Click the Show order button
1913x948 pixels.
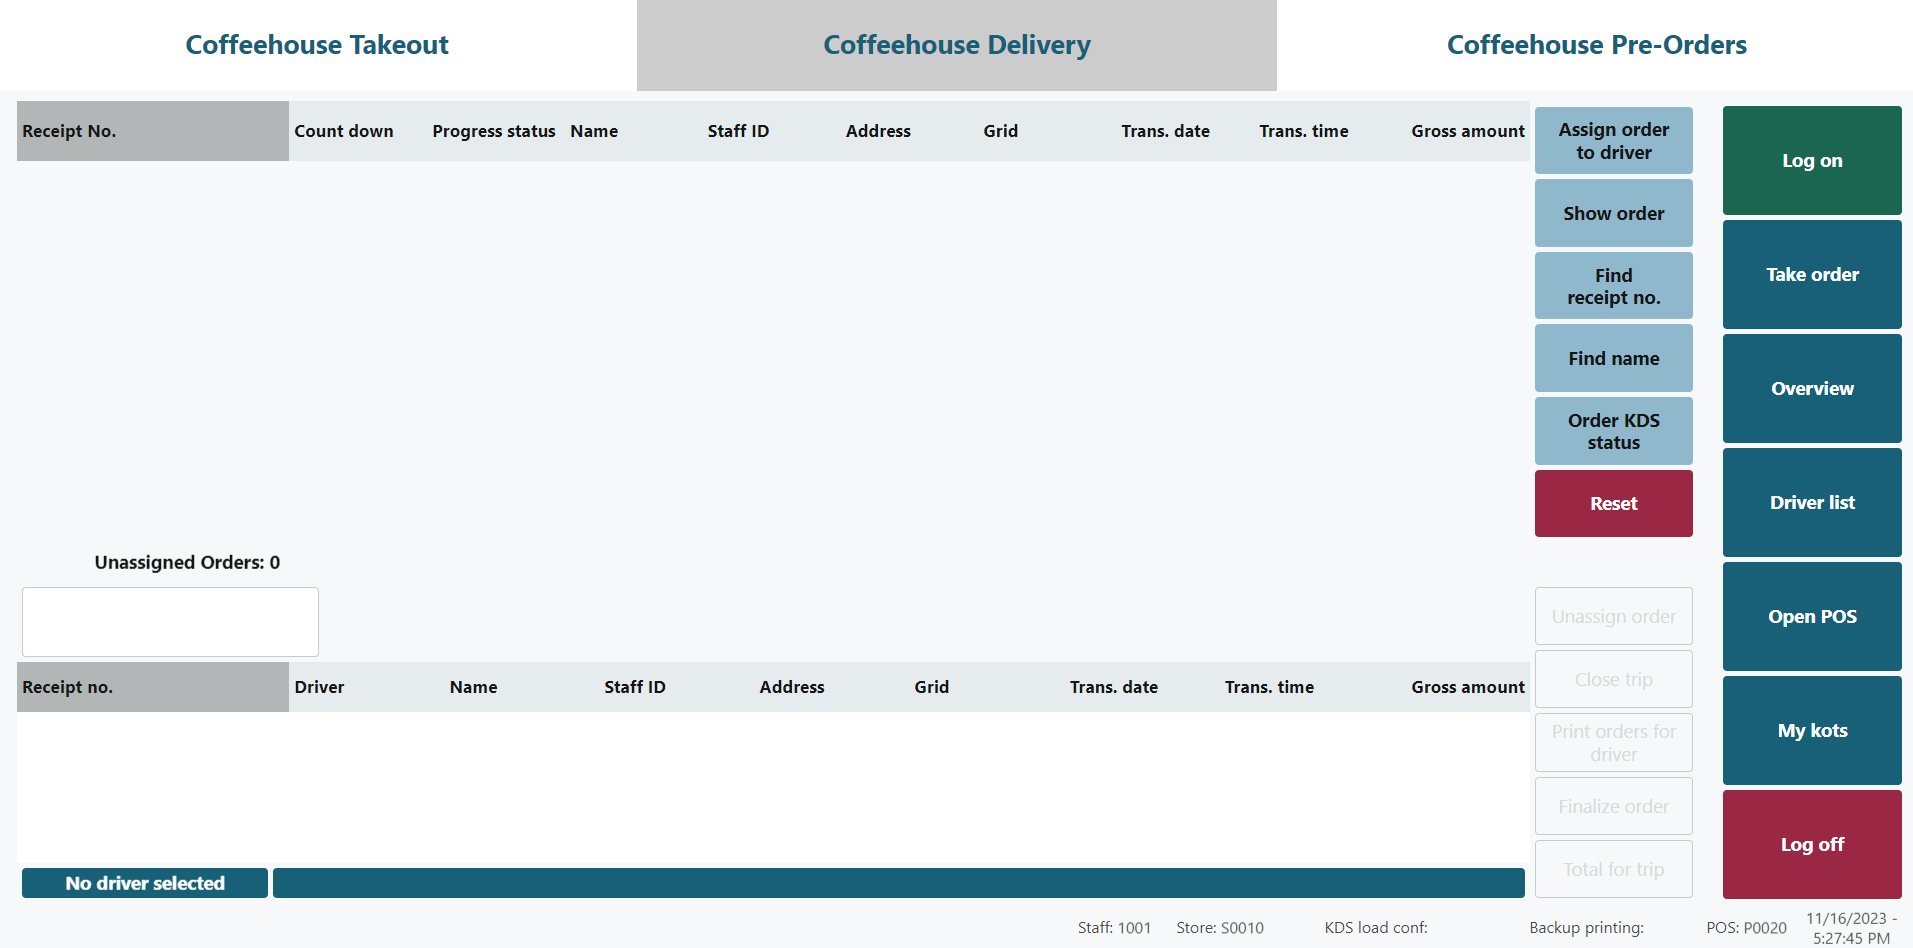(1613, 213)
